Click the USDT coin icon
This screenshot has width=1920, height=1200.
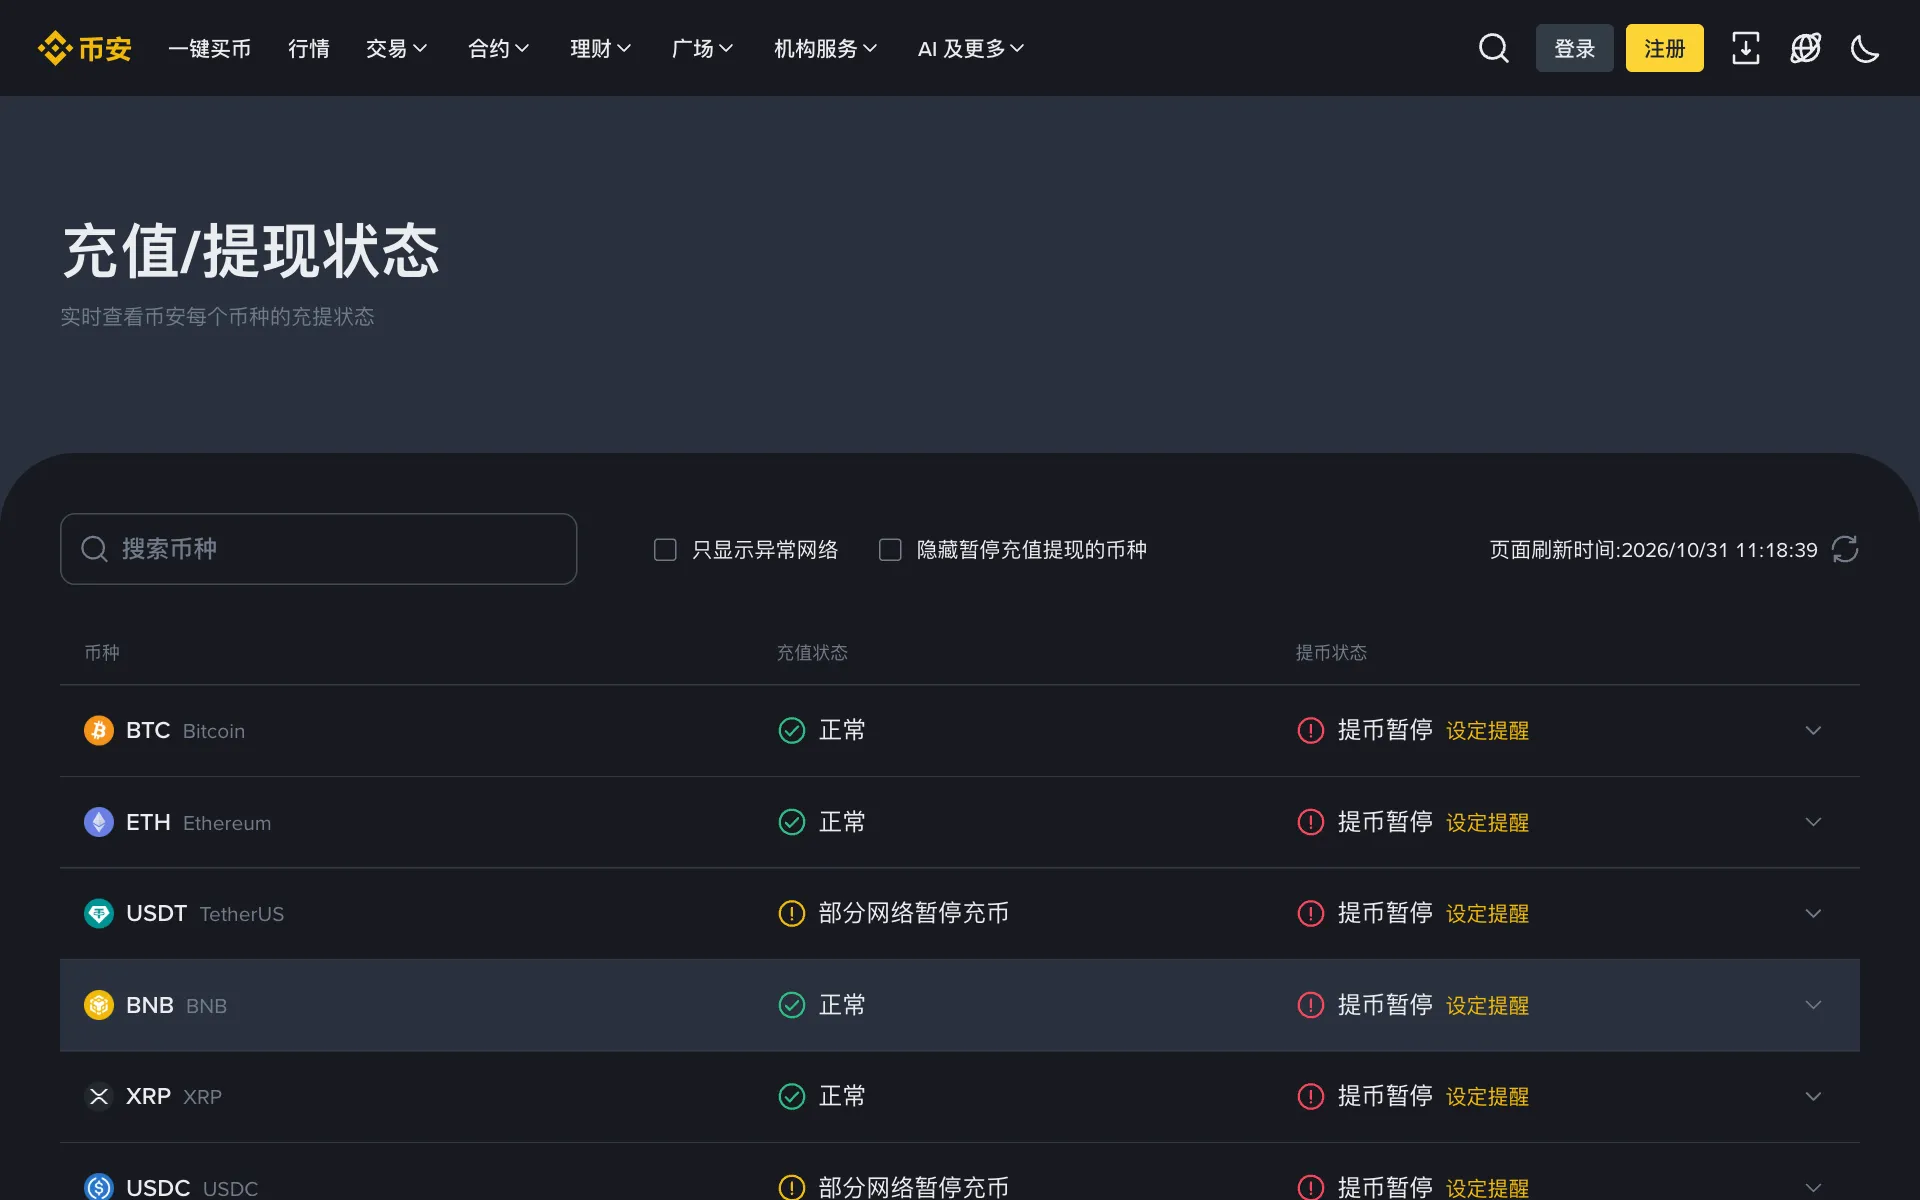click(99, 913)
